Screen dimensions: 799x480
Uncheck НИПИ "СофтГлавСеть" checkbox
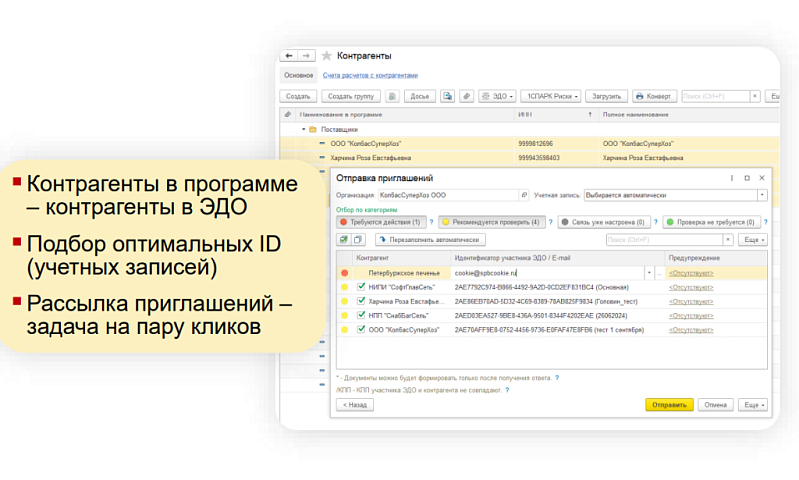(x=361, y=287)
